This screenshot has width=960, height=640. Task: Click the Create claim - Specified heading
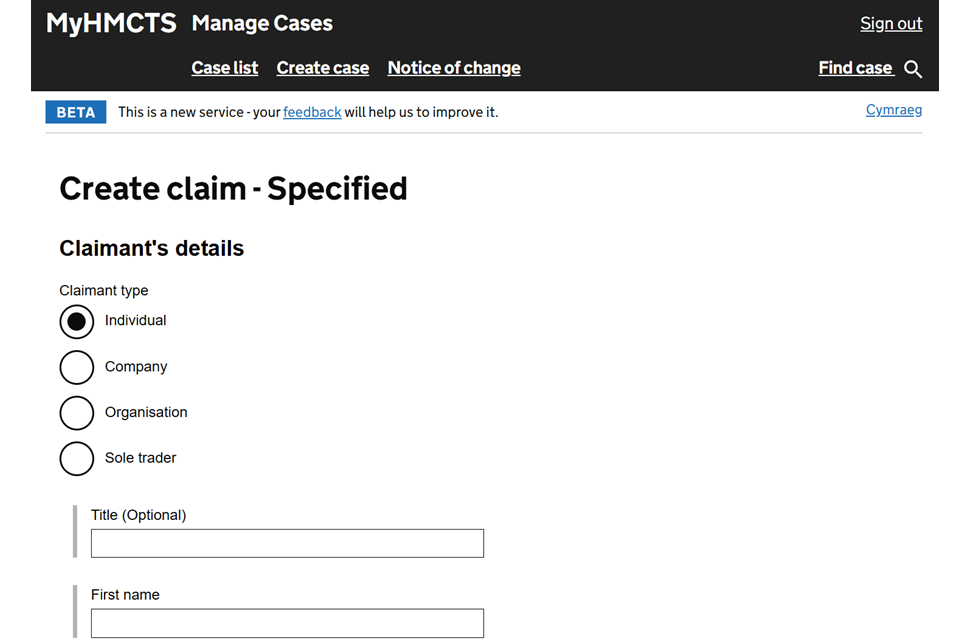233,188
